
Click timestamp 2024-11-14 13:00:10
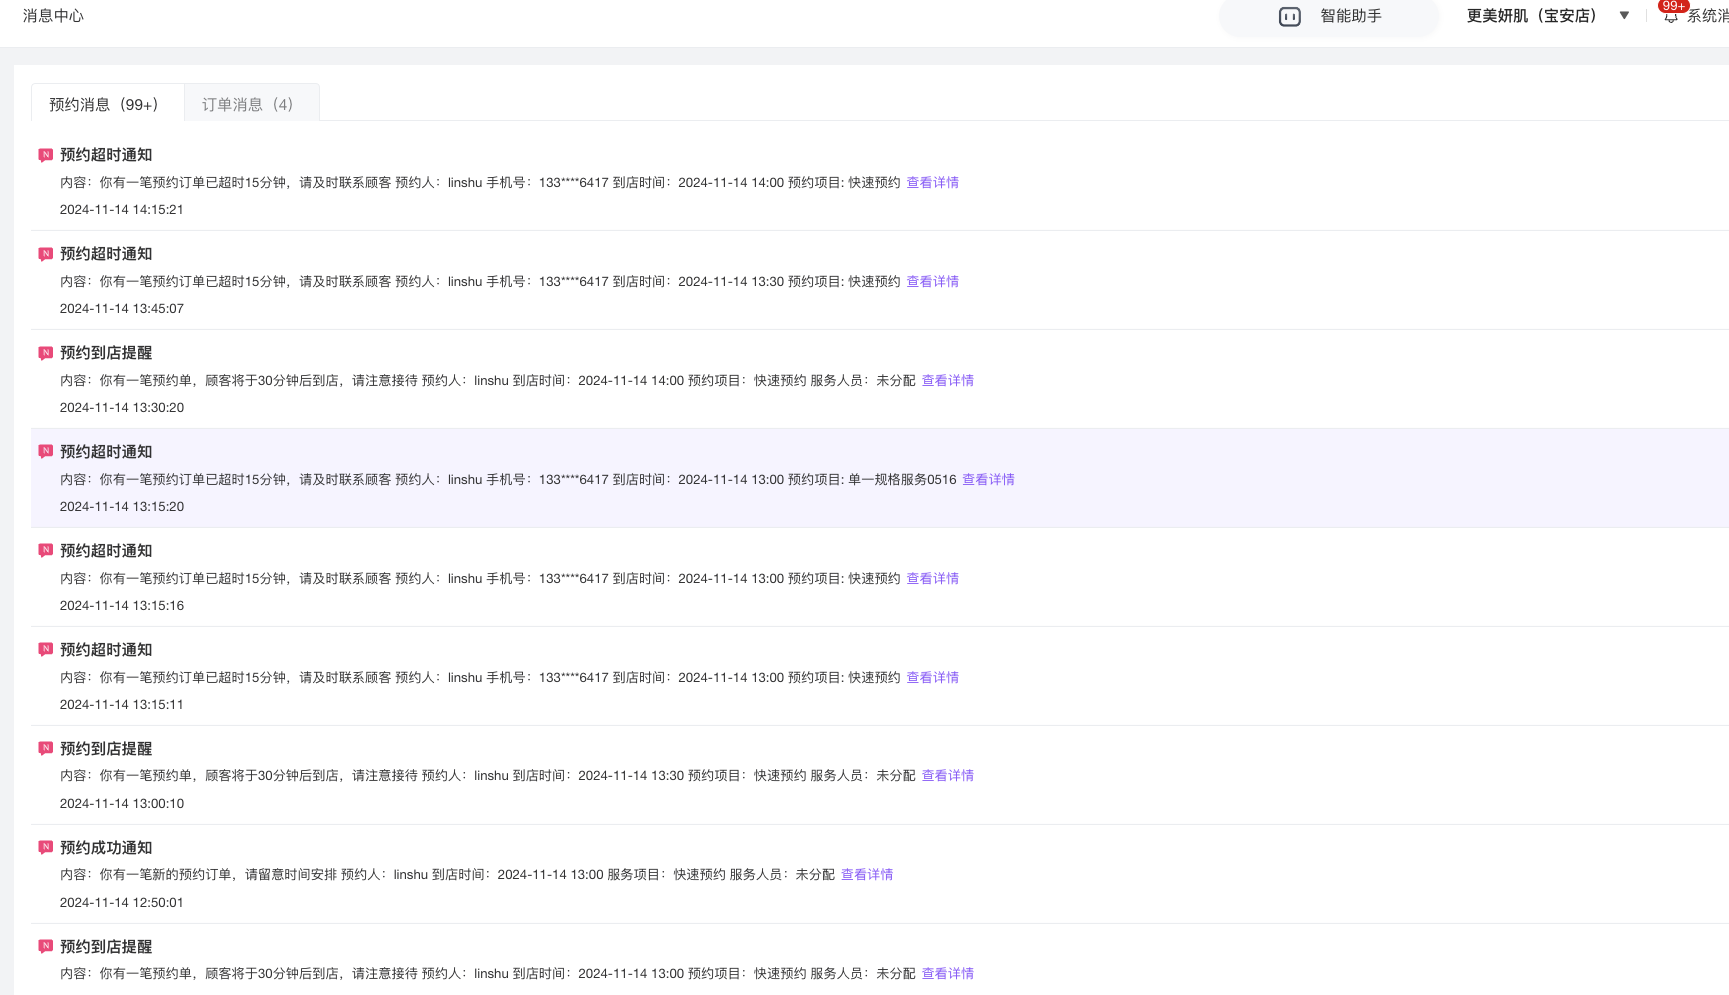click(x=121, y=804)
